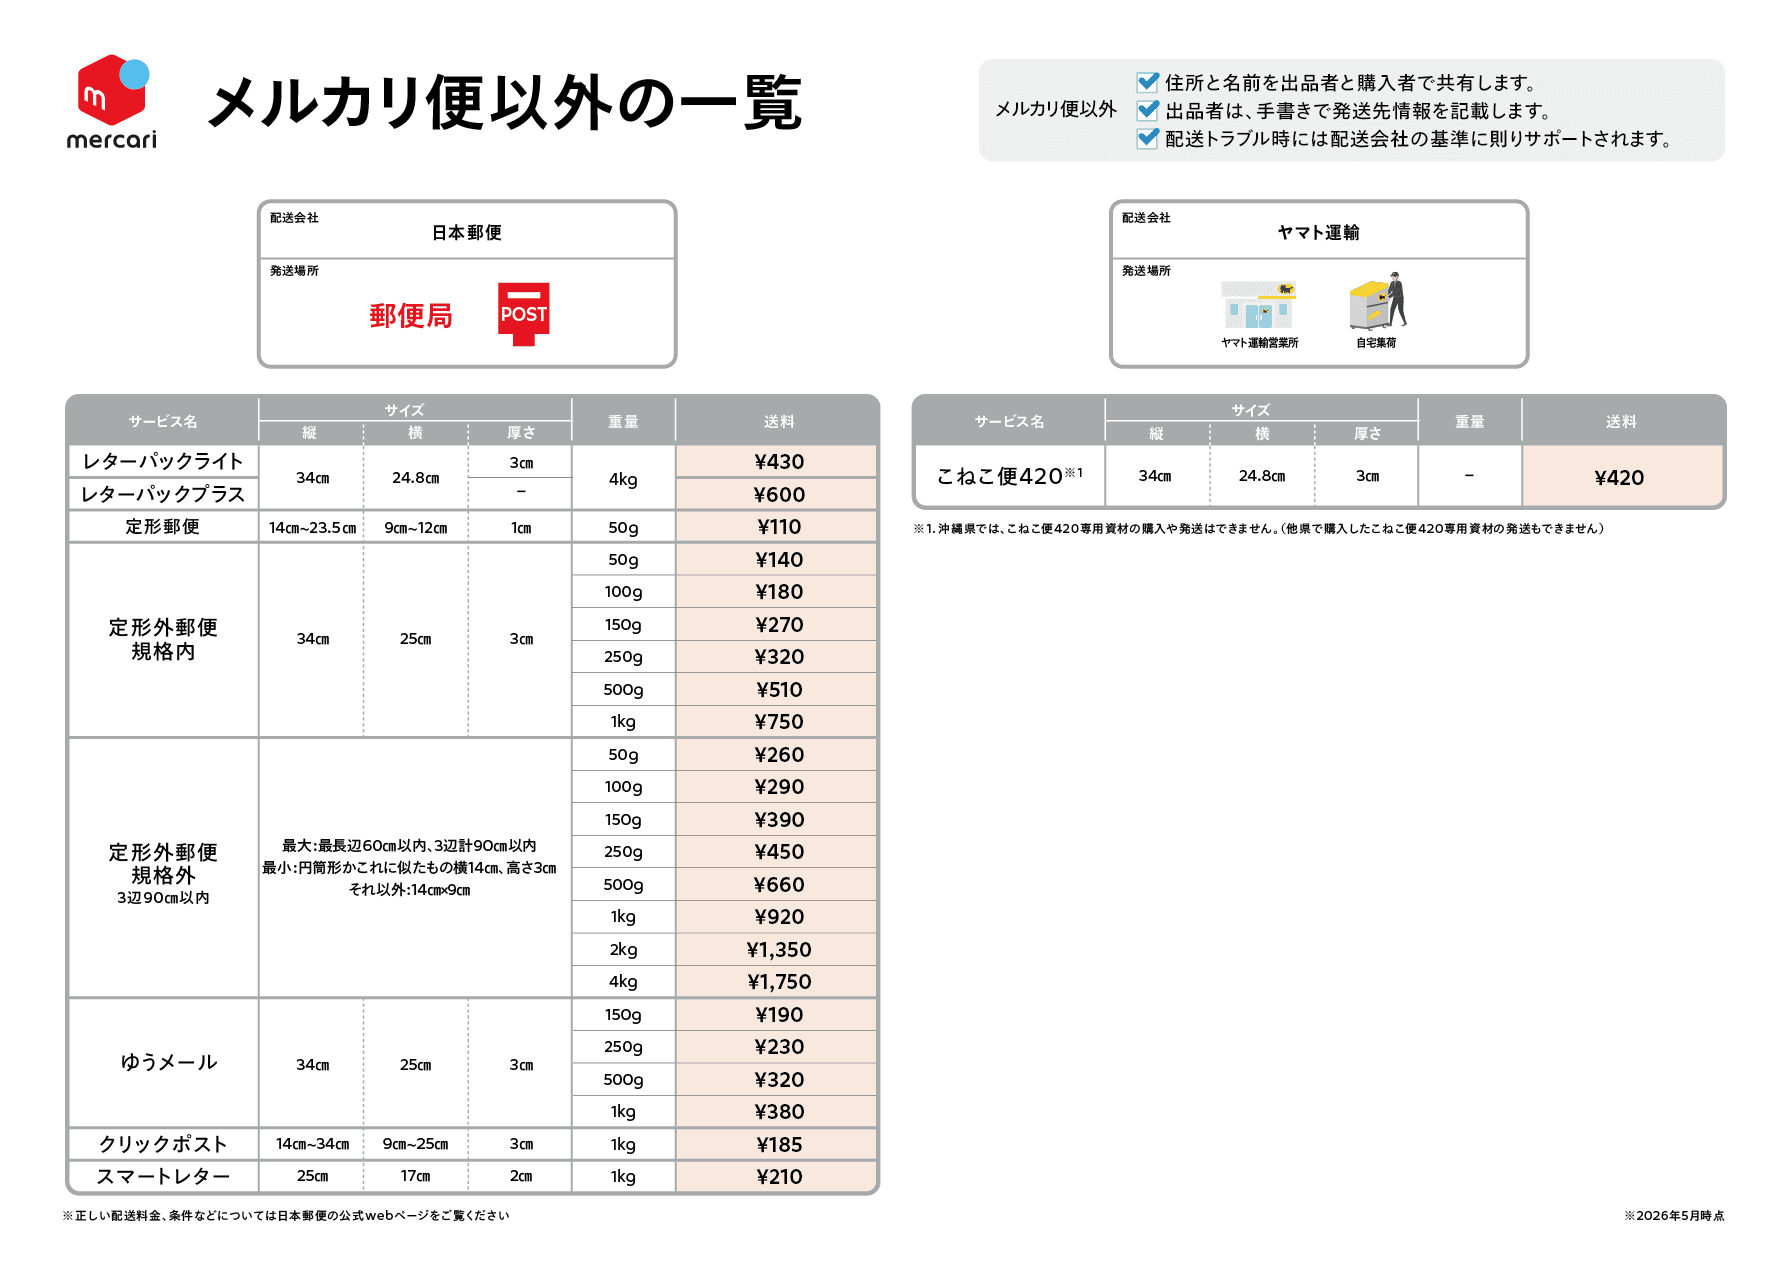
Task: Click the ¥600 shipping fee
Action: 779,495
